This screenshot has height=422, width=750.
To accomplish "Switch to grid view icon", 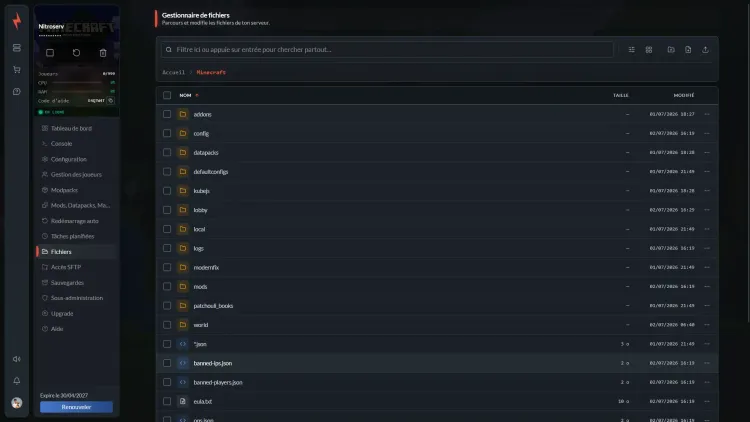I will (x=649, y=50).
